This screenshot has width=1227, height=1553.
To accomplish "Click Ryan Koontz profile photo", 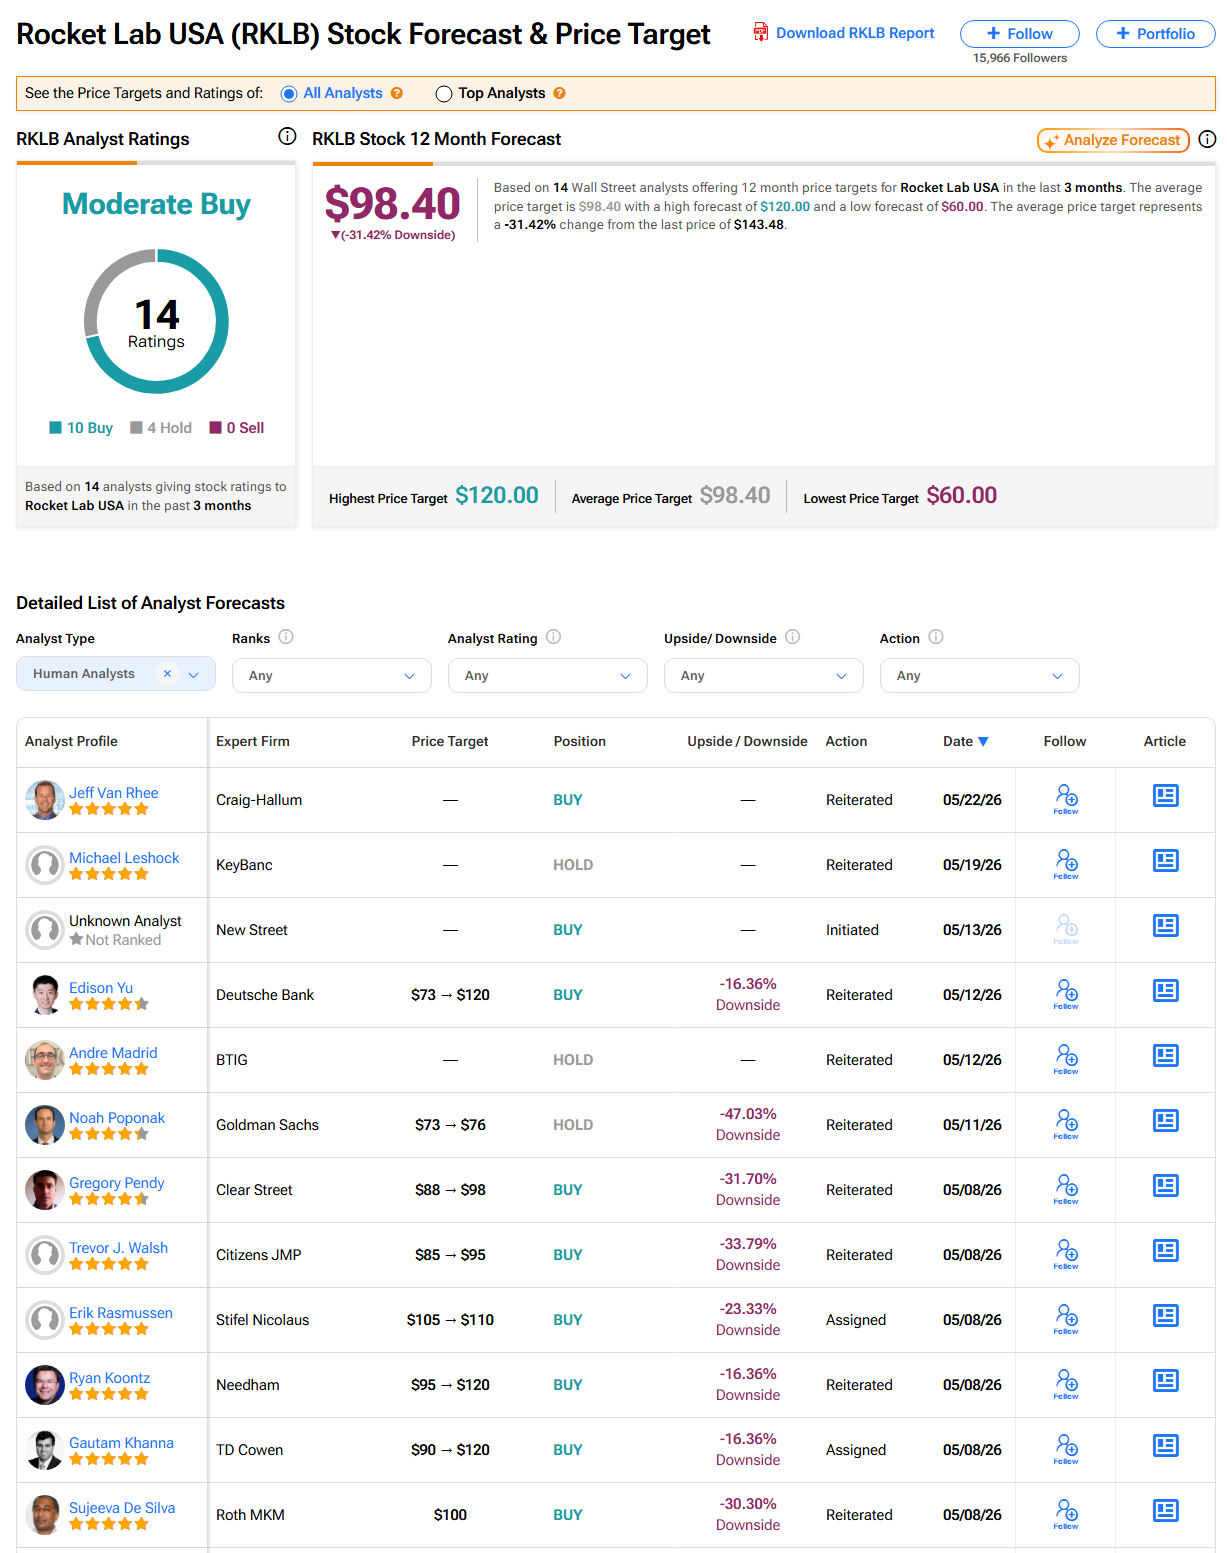I will 44,1385.
